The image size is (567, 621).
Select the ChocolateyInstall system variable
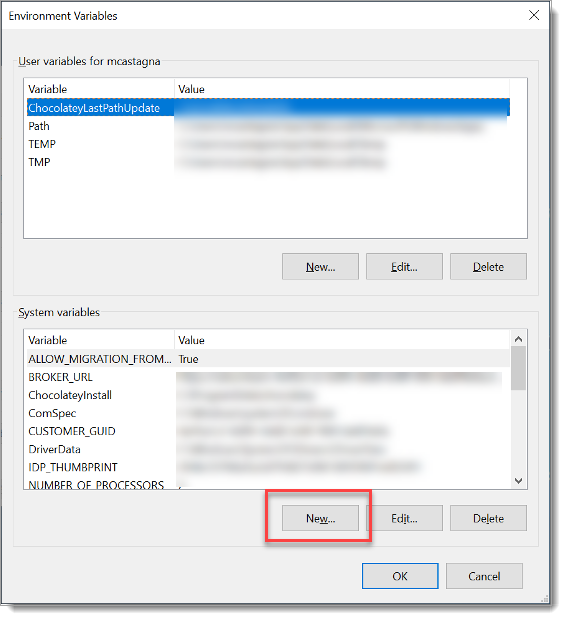(x=268, y=395)
